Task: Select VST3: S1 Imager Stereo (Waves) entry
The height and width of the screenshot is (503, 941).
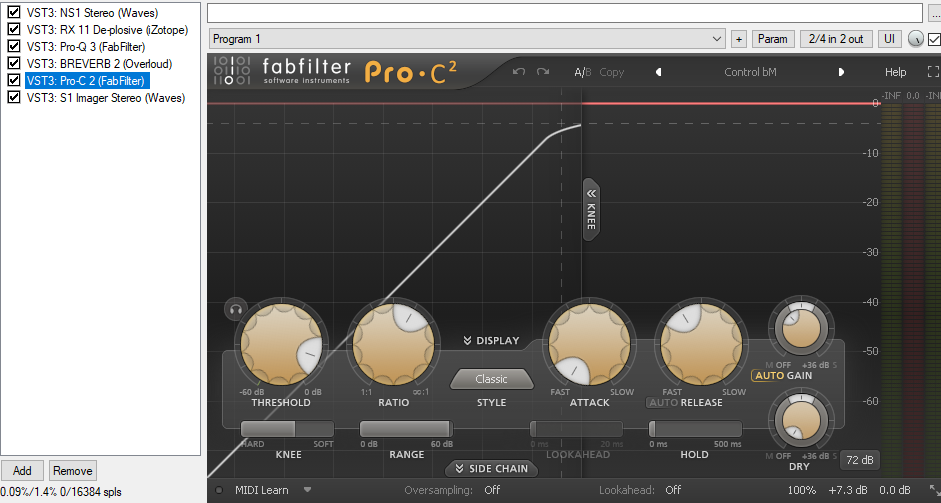Action: 106,98
